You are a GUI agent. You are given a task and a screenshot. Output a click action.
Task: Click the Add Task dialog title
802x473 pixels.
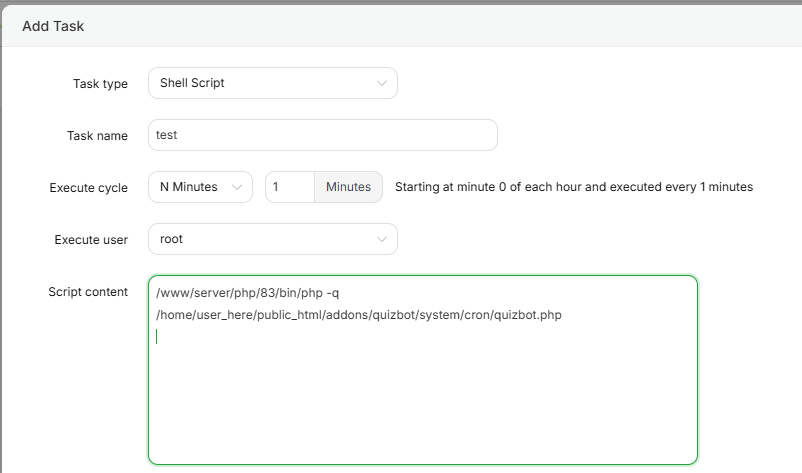(53, 26)
